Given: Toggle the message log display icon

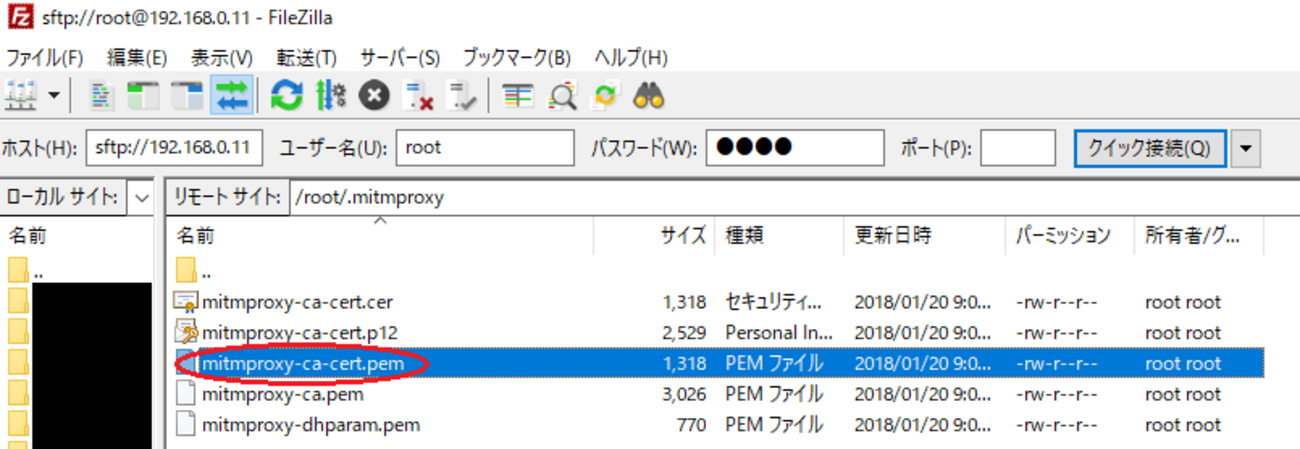Looking at the screenshot, I should pyautogui.click(x=100, y=96).
